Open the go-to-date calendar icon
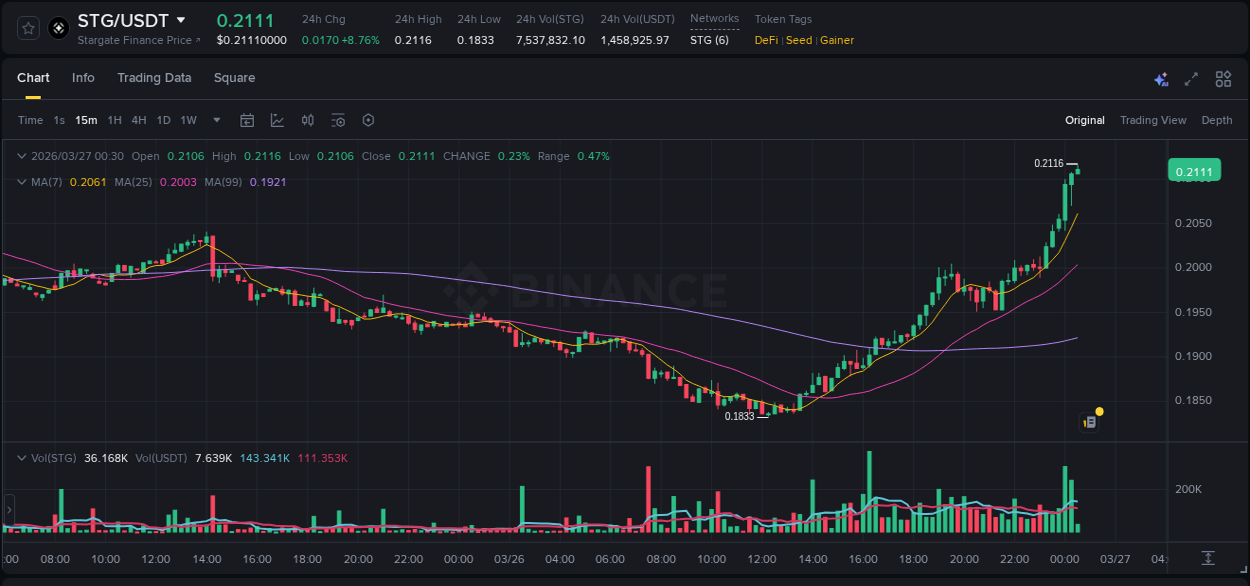This screenshot has height=586, width=1250. point(247,120)
